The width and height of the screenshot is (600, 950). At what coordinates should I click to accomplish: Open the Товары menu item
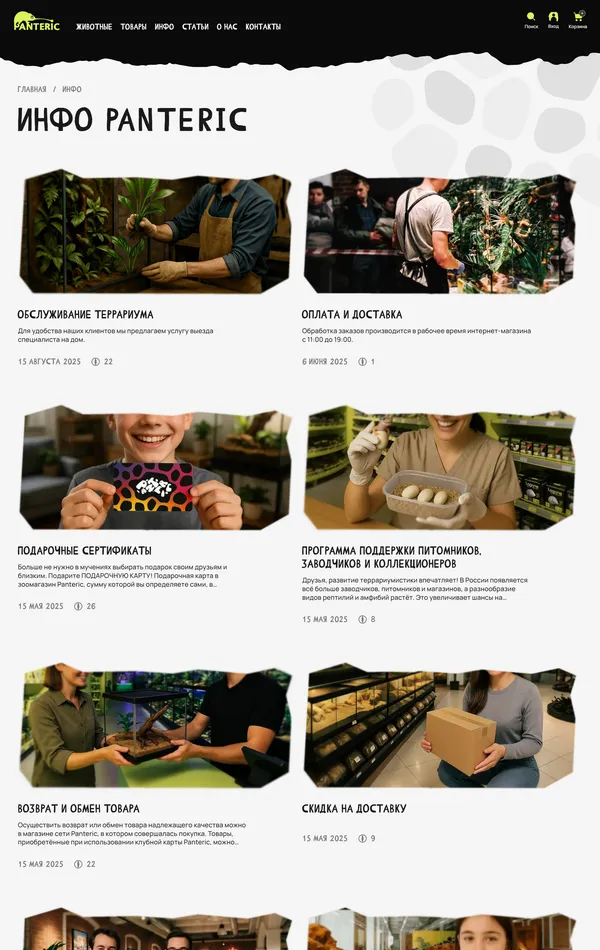point(133,27)
